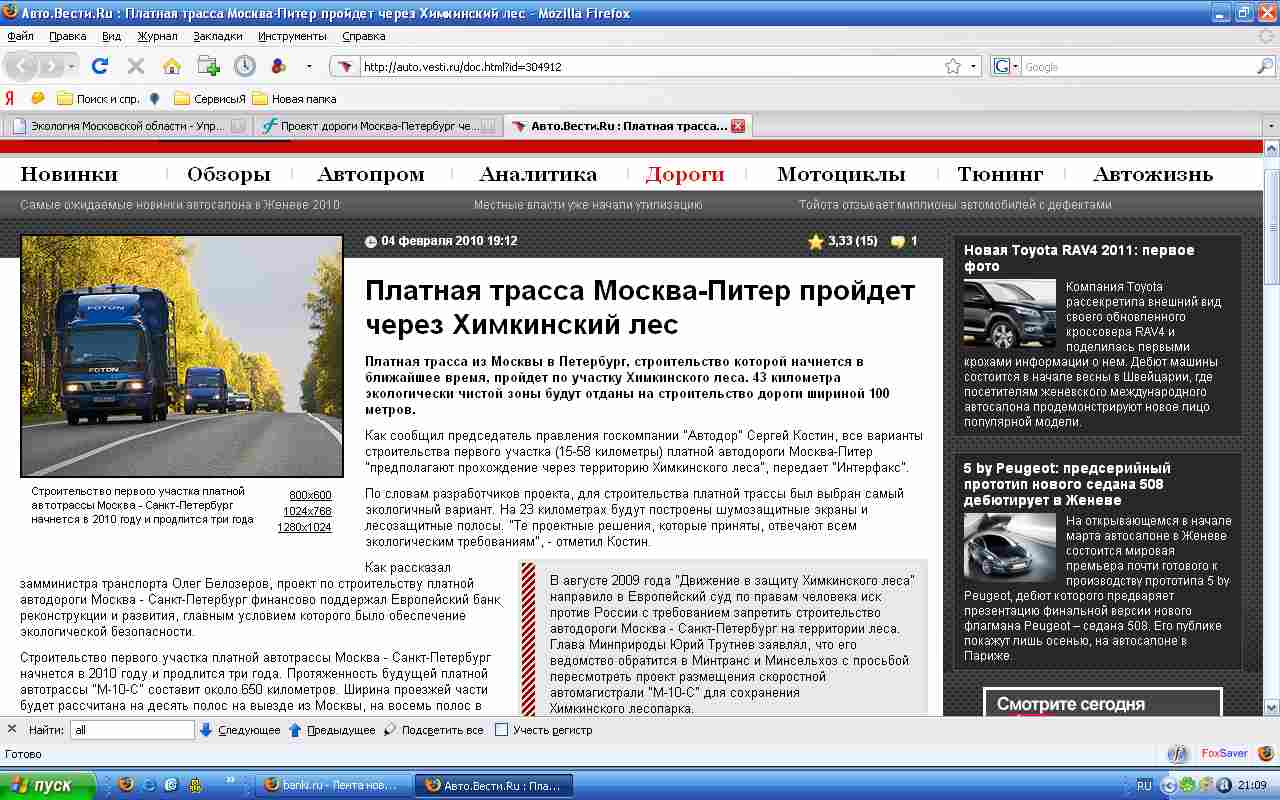Open the 1024x768 image size link

click(x=307, y=511)
